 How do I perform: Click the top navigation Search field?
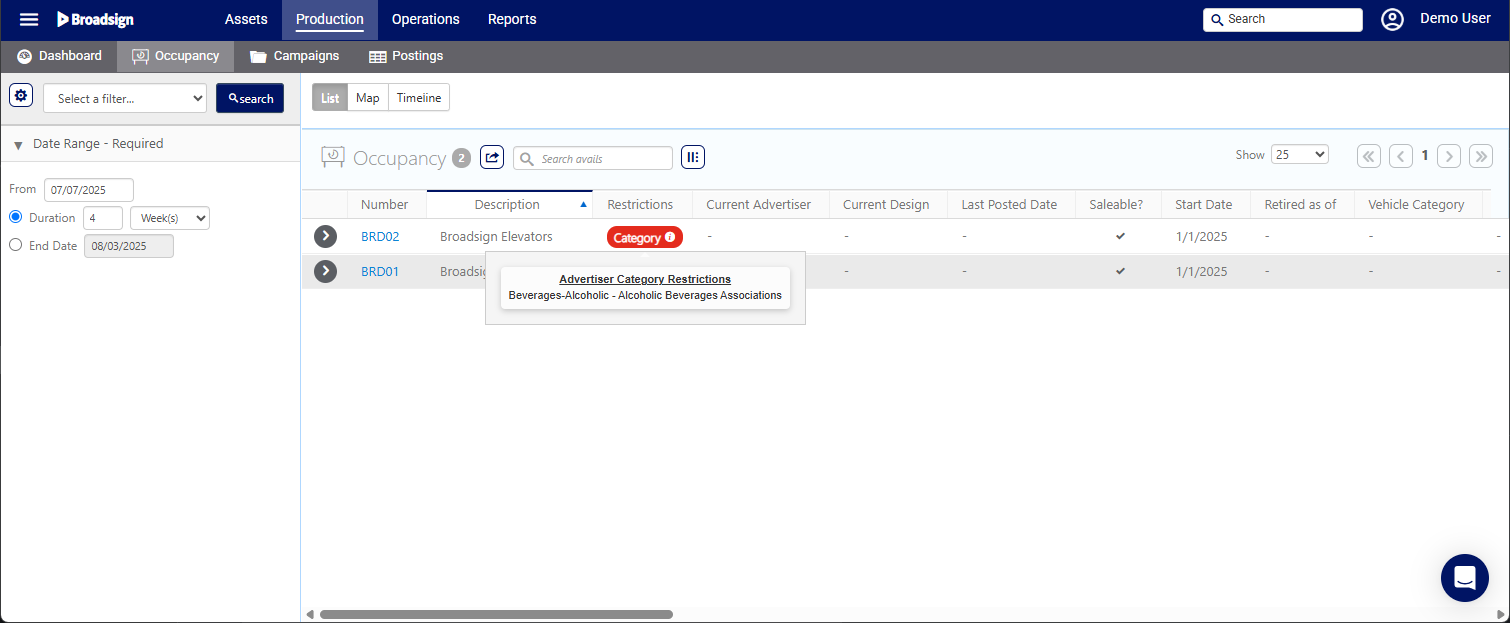(x=1283, y=19)
